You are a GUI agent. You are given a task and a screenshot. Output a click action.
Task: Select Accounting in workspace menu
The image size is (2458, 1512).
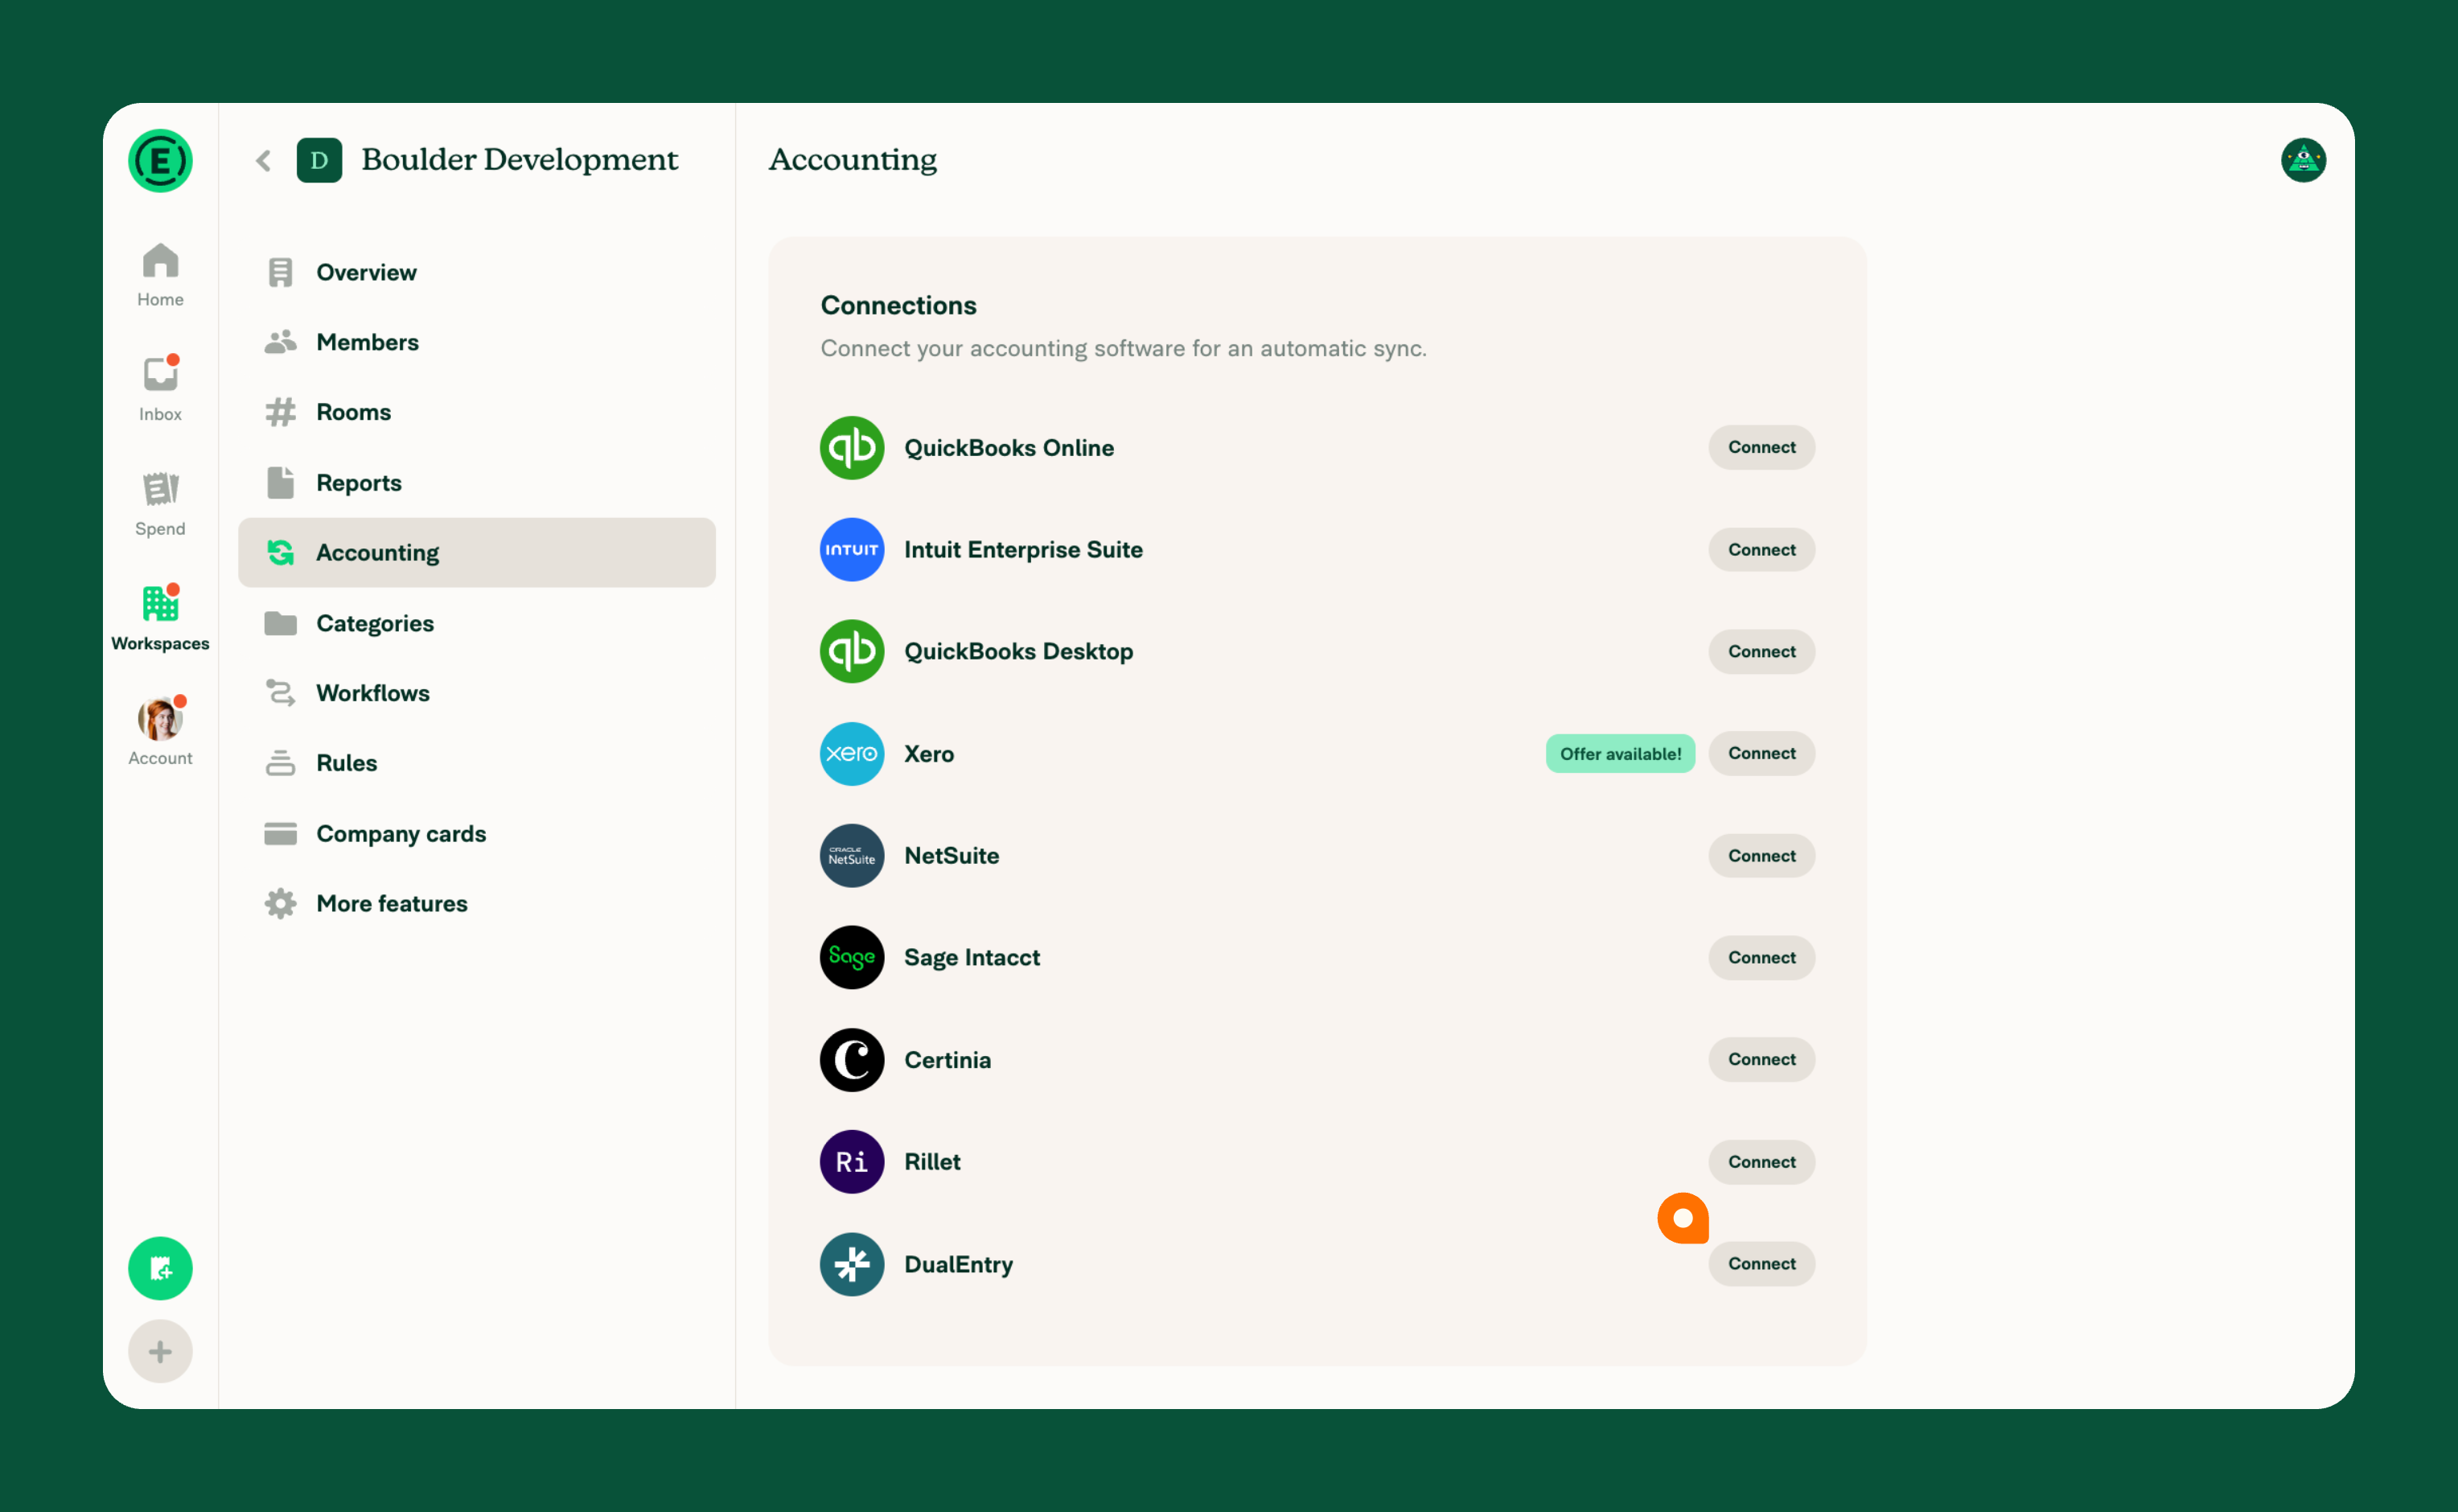(x=476, y=553)
